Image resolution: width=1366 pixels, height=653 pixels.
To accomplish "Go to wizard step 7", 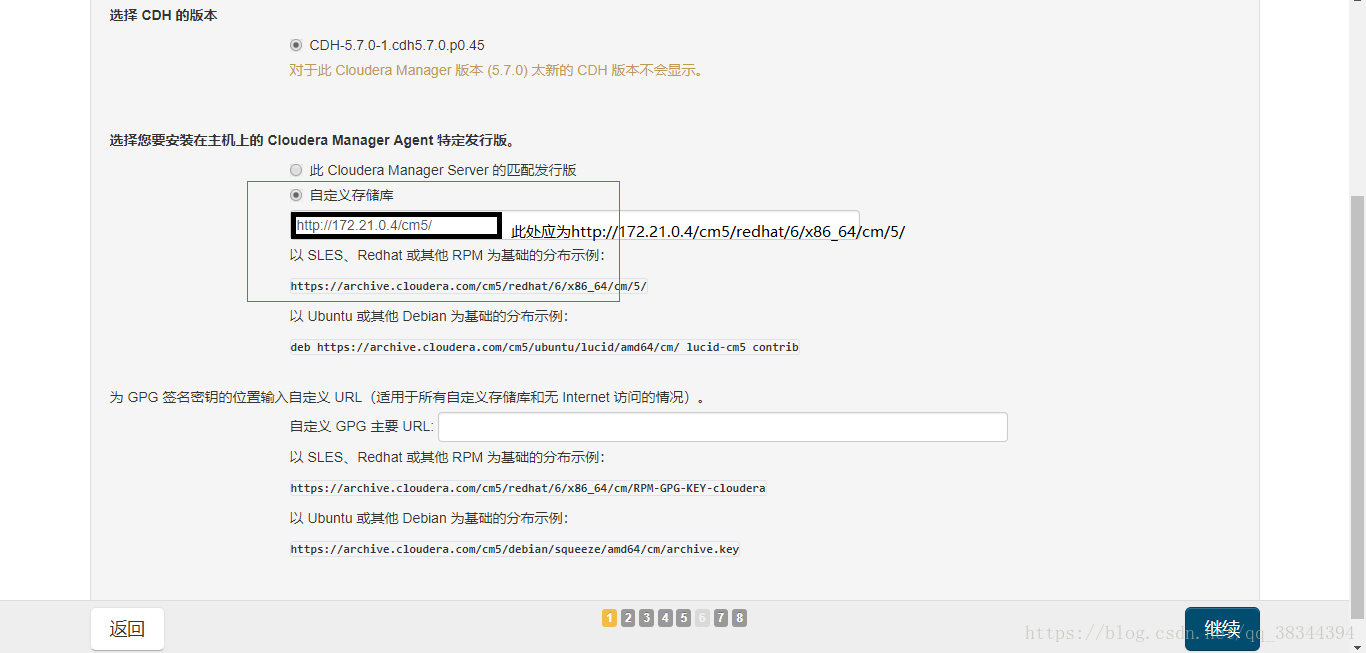I will click(x=721, y=618).
